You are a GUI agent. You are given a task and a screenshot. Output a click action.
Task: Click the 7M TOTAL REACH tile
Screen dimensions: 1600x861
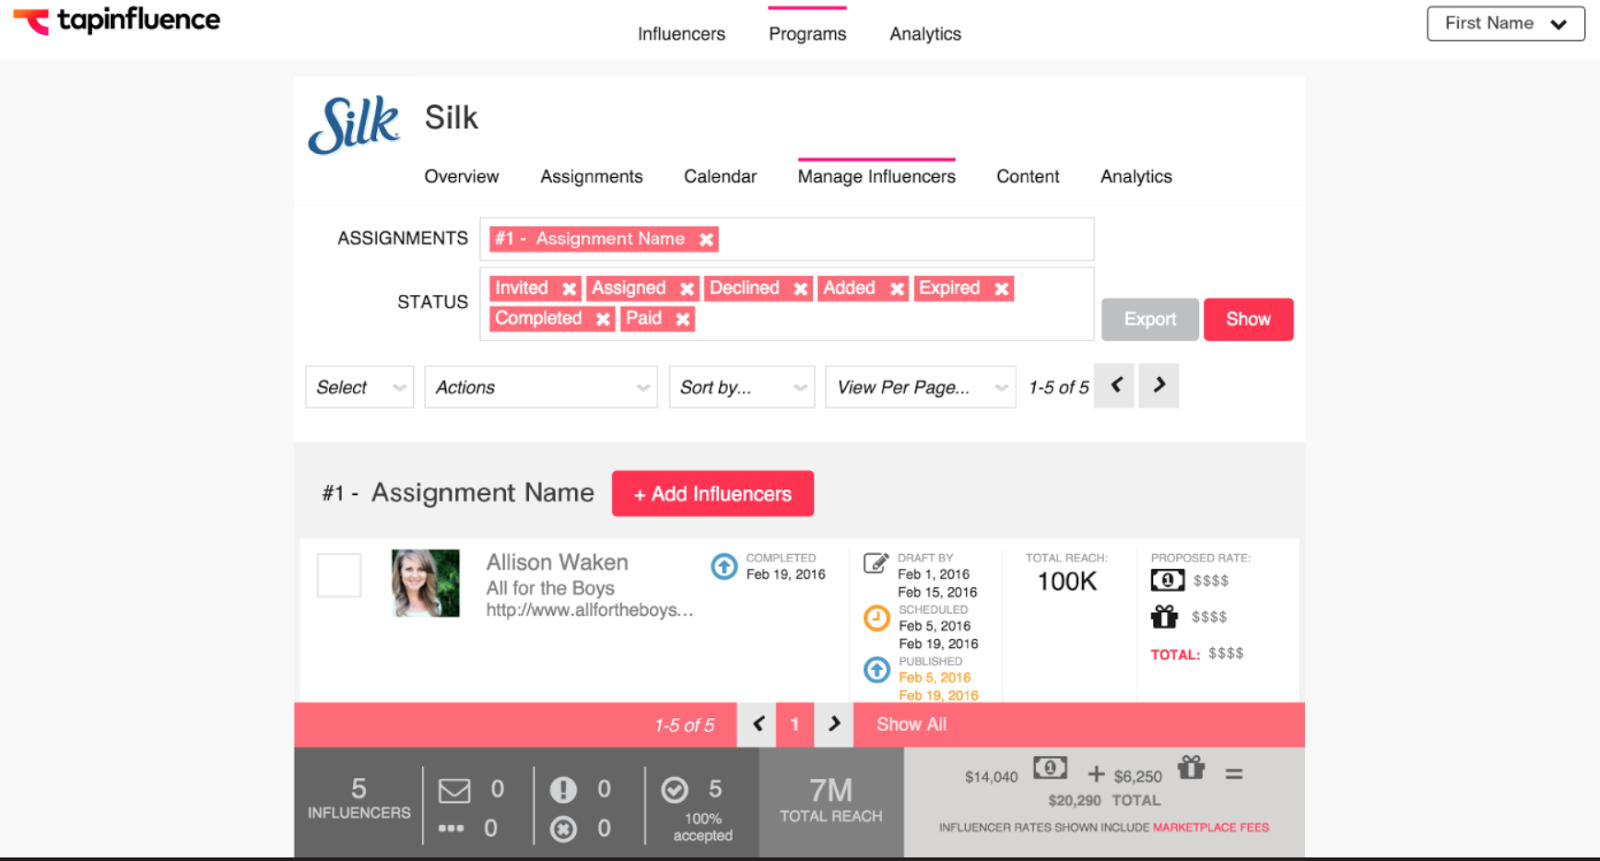831,801
